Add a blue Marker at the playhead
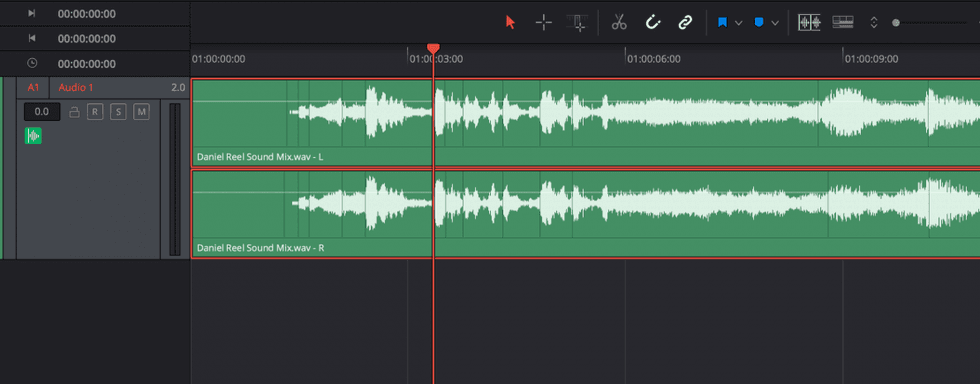Screen dimensions: 980x384 point(759,23)
